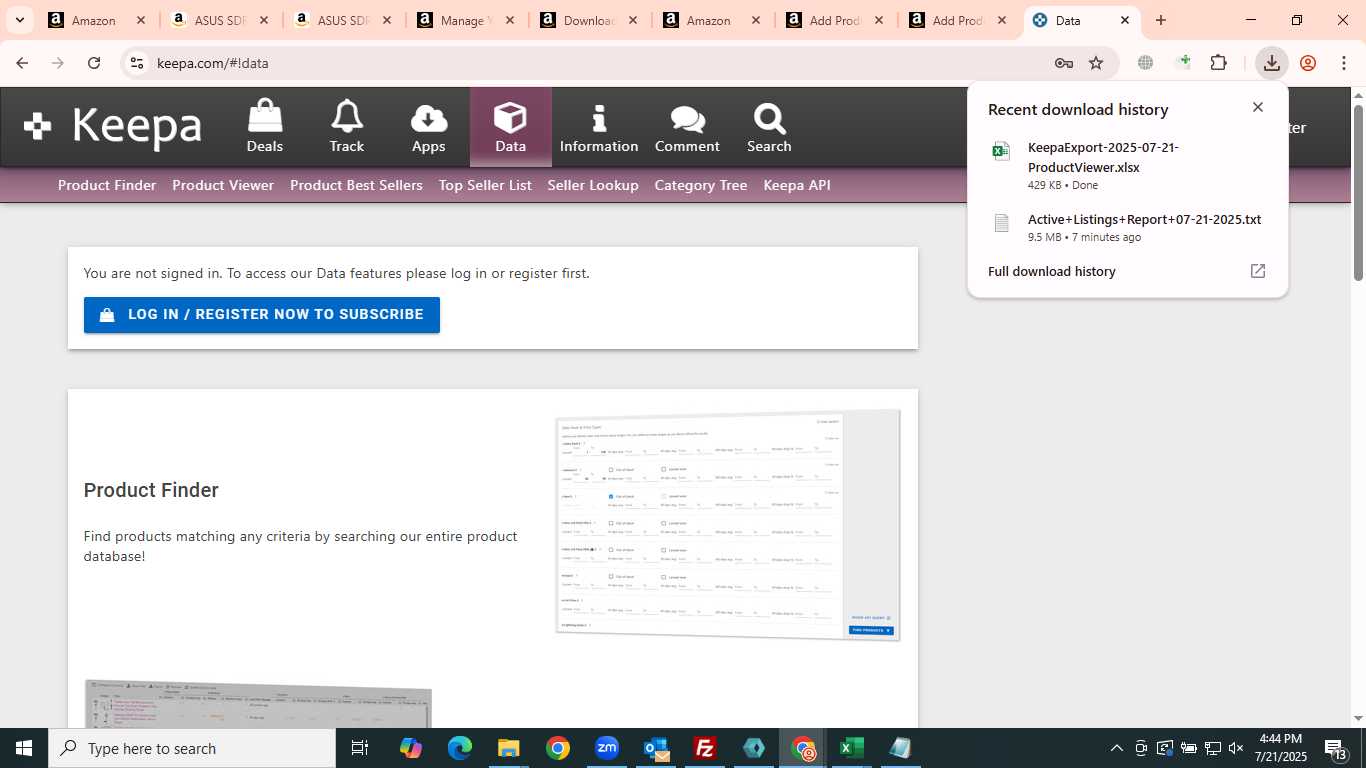Show hidden system tray icons
The height and width of the screenshot is (768, 1366).
click(x=1117, y=748)
